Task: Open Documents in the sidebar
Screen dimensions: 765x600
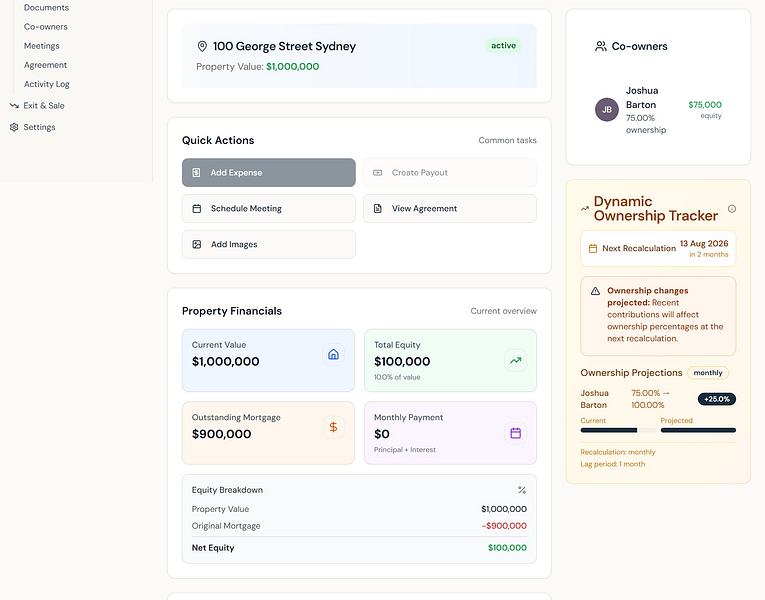Action: pos(46,8)
